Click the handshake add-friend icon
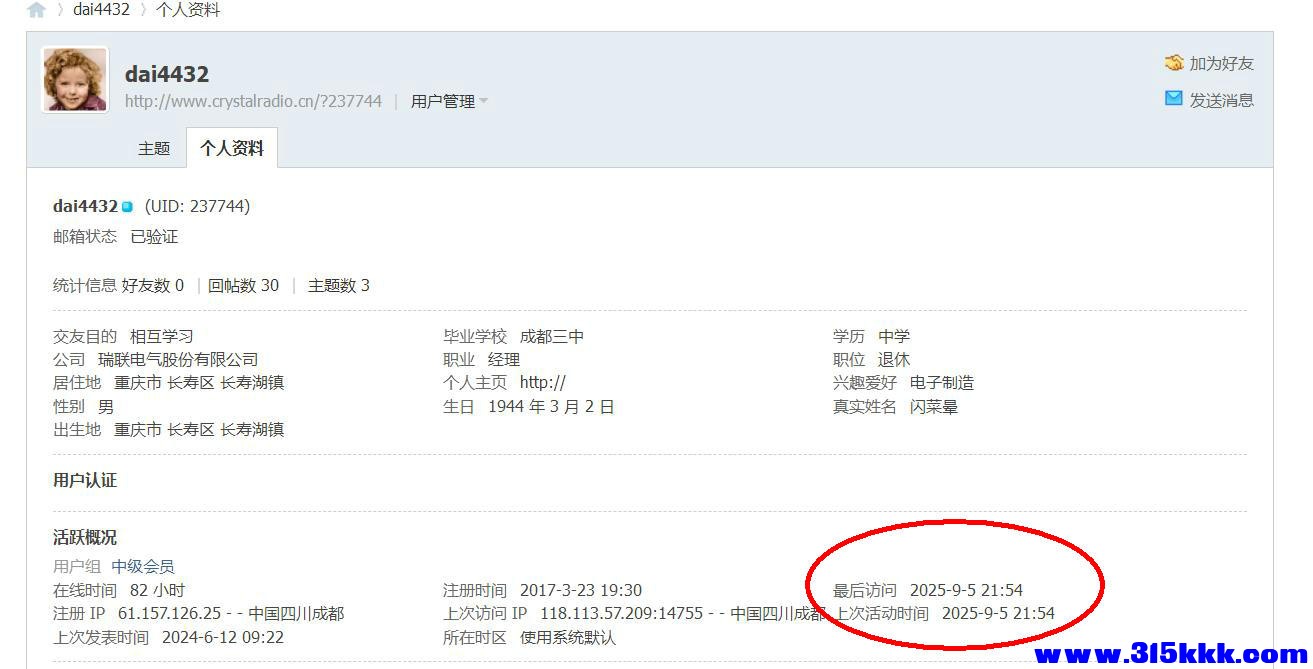This screenshot has height=669, width=1313. pos(1174,63)
